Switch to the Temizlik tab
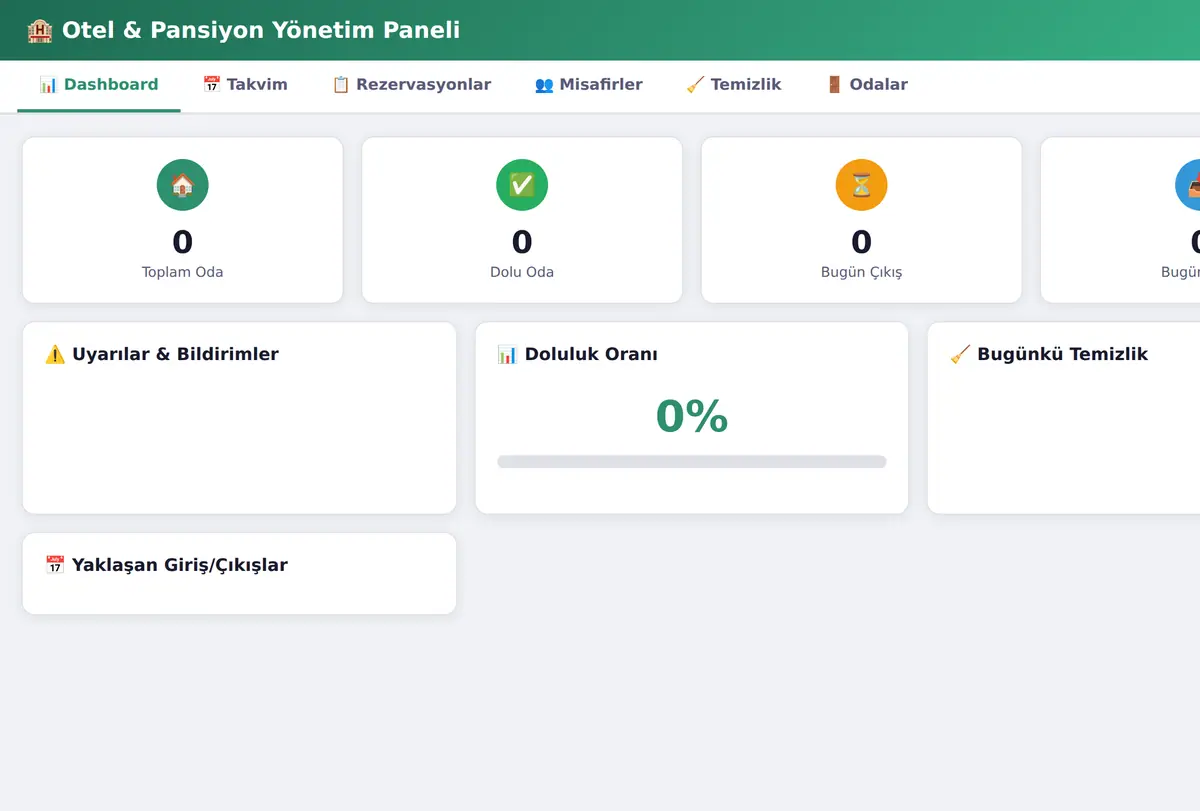The image size is (1200, 811). [x=734, y=85]
